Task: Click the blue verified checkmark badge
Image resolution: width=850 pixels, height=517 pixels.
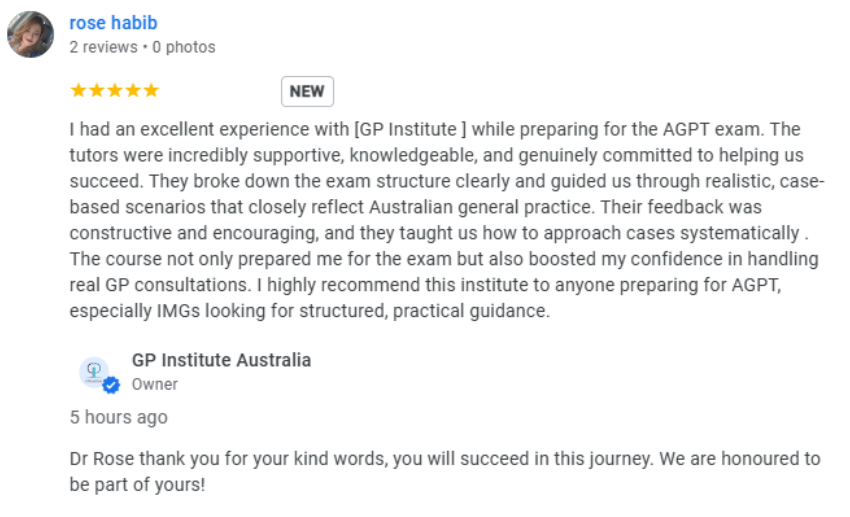Action: click(x=112, y=385)
